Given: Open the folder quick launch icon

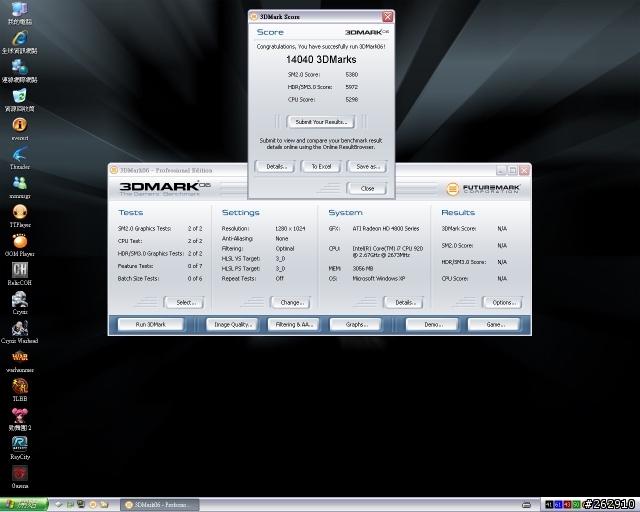Looking at the screenshot, I should coord(104,505).
